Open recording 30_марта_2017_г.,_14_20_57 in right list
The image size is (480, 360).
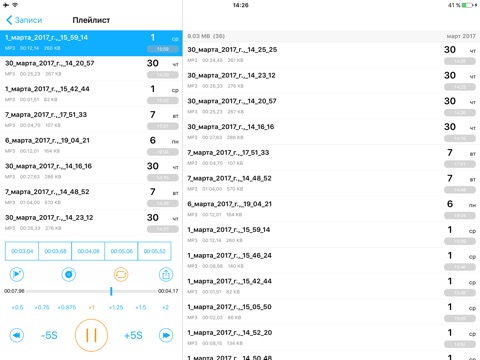[x=331, y=106]
